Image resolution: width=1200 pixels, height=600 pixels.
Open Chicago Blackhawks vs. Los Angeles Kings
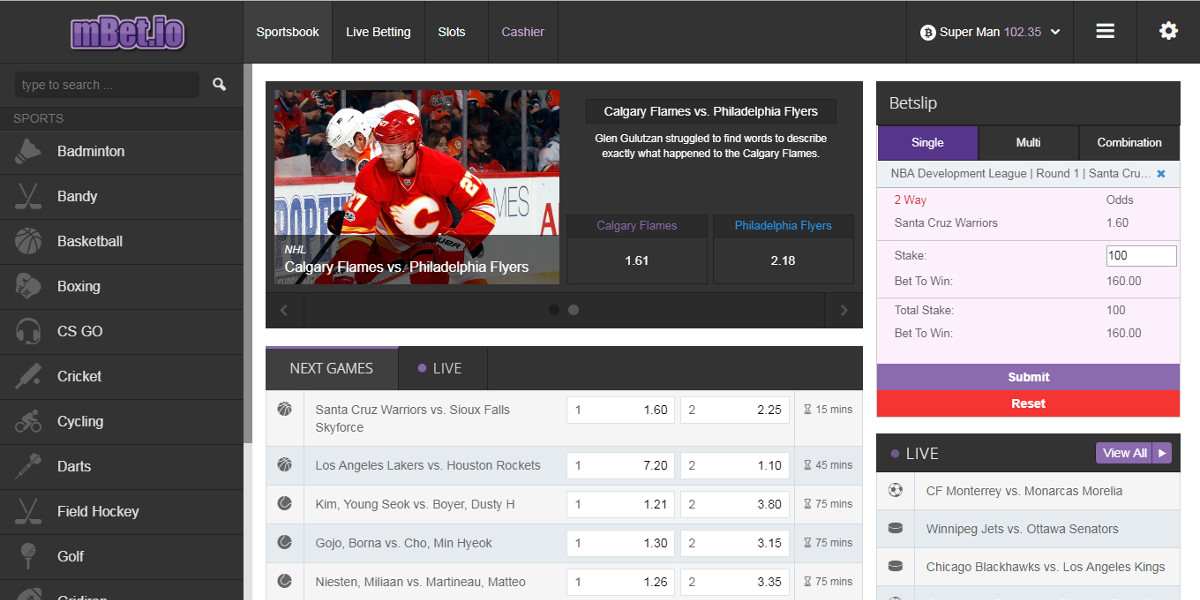1045,567
